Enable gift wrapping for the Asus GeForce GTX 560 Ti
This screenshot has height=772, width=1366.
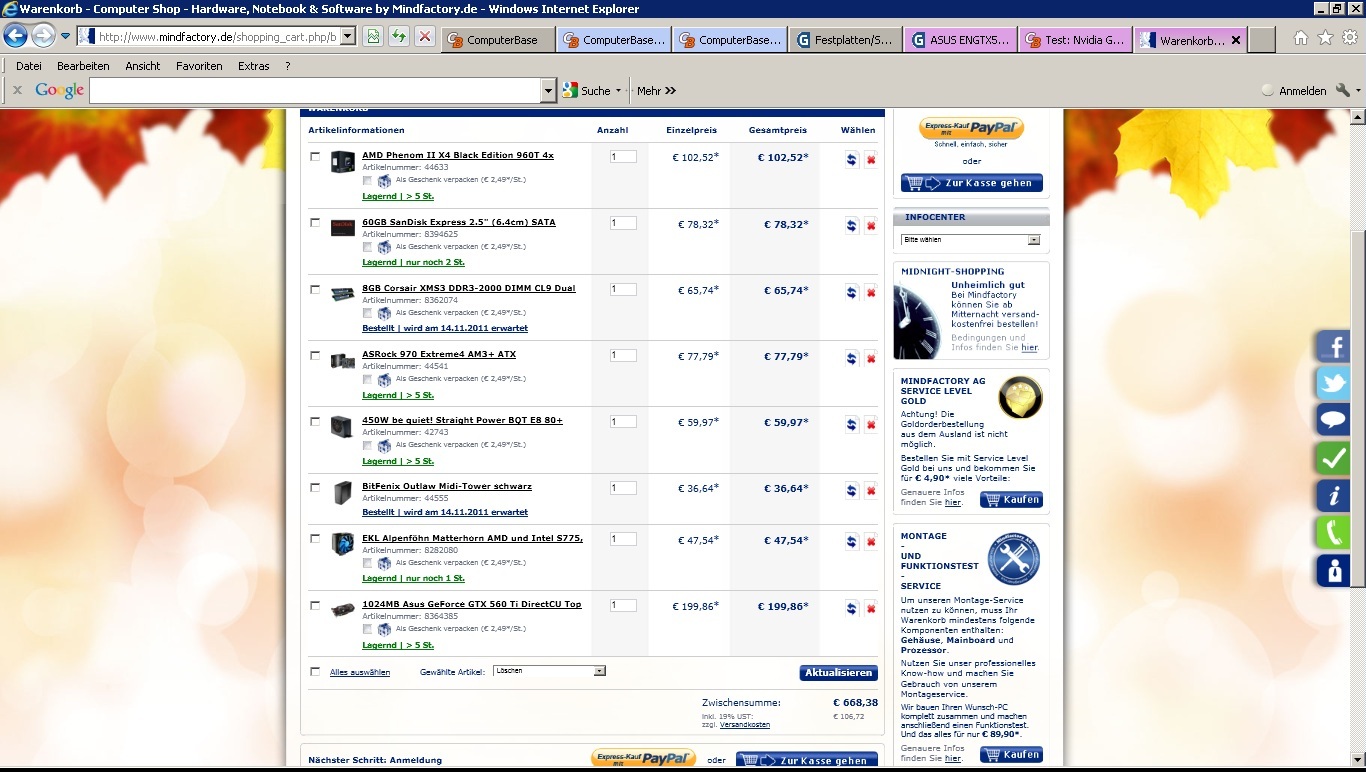367,629
